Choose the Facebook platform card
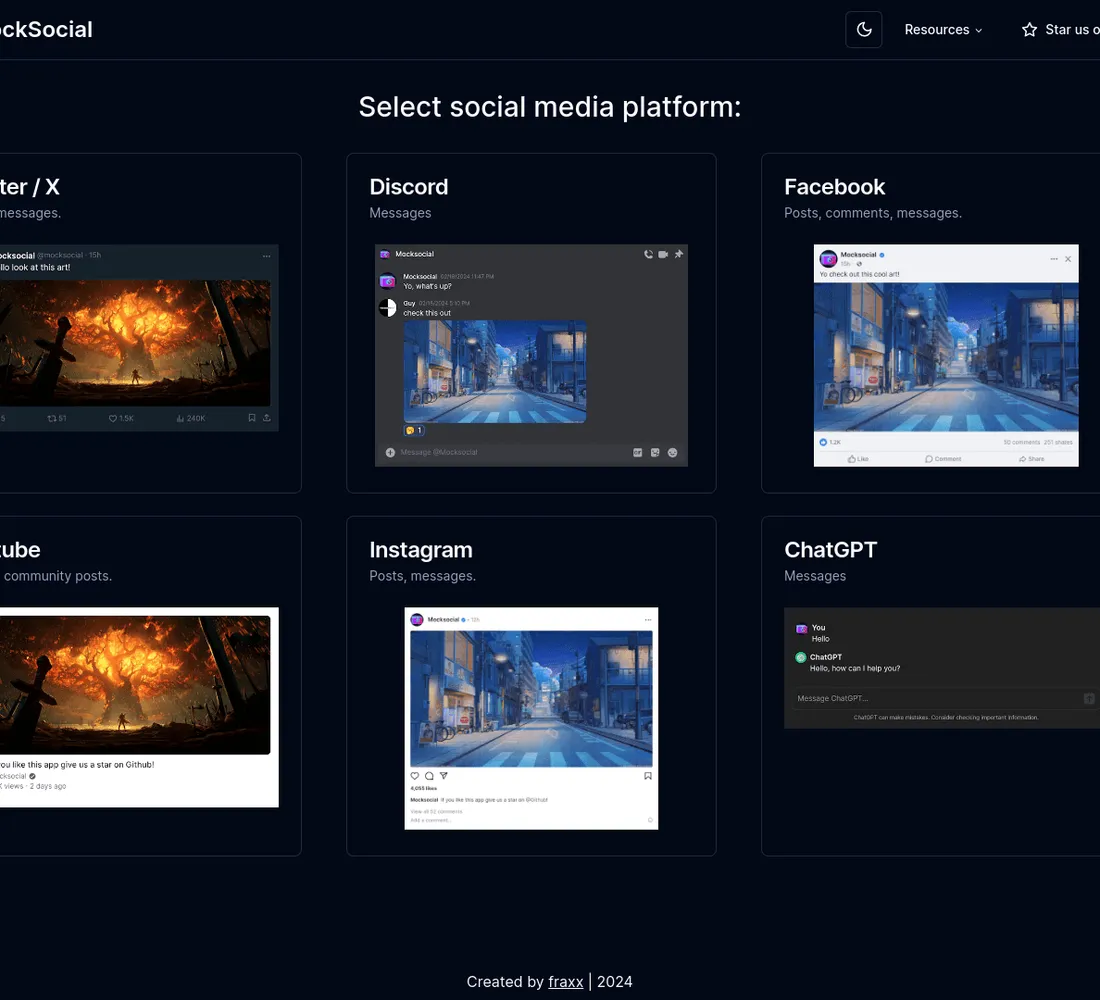The image size is (1100, 1000). [x=930, y=323]
